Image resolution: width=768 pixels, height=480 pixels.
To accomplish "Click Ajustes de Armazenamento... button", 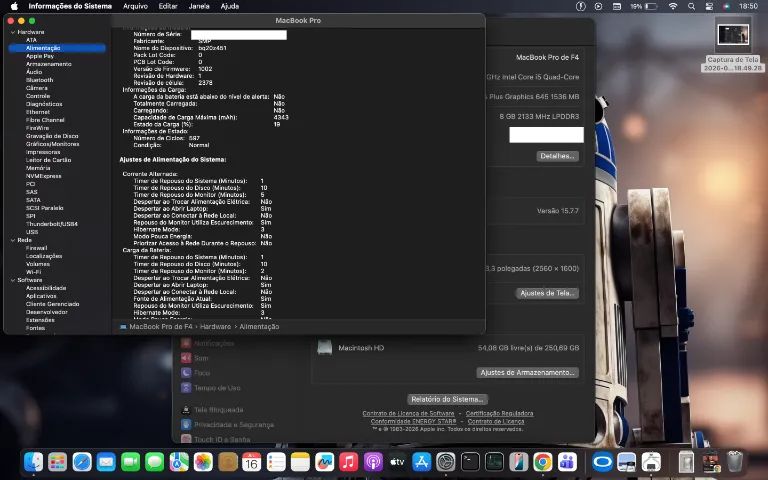I will (x=527, y=373).
